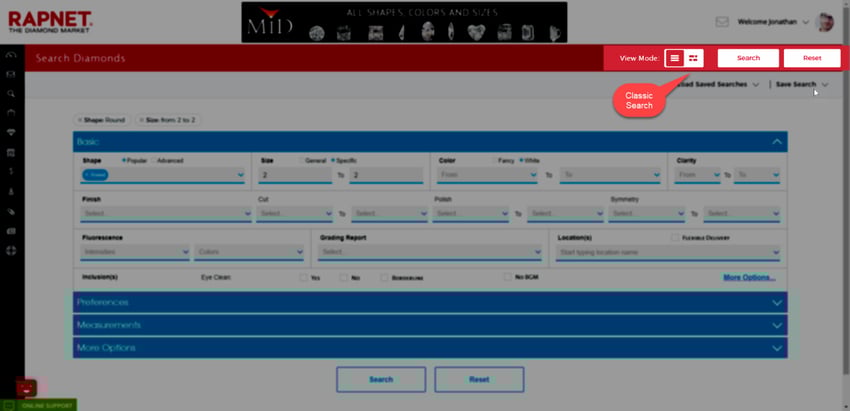
Task: Click the More Options link
Action: [x=748, y=277]
